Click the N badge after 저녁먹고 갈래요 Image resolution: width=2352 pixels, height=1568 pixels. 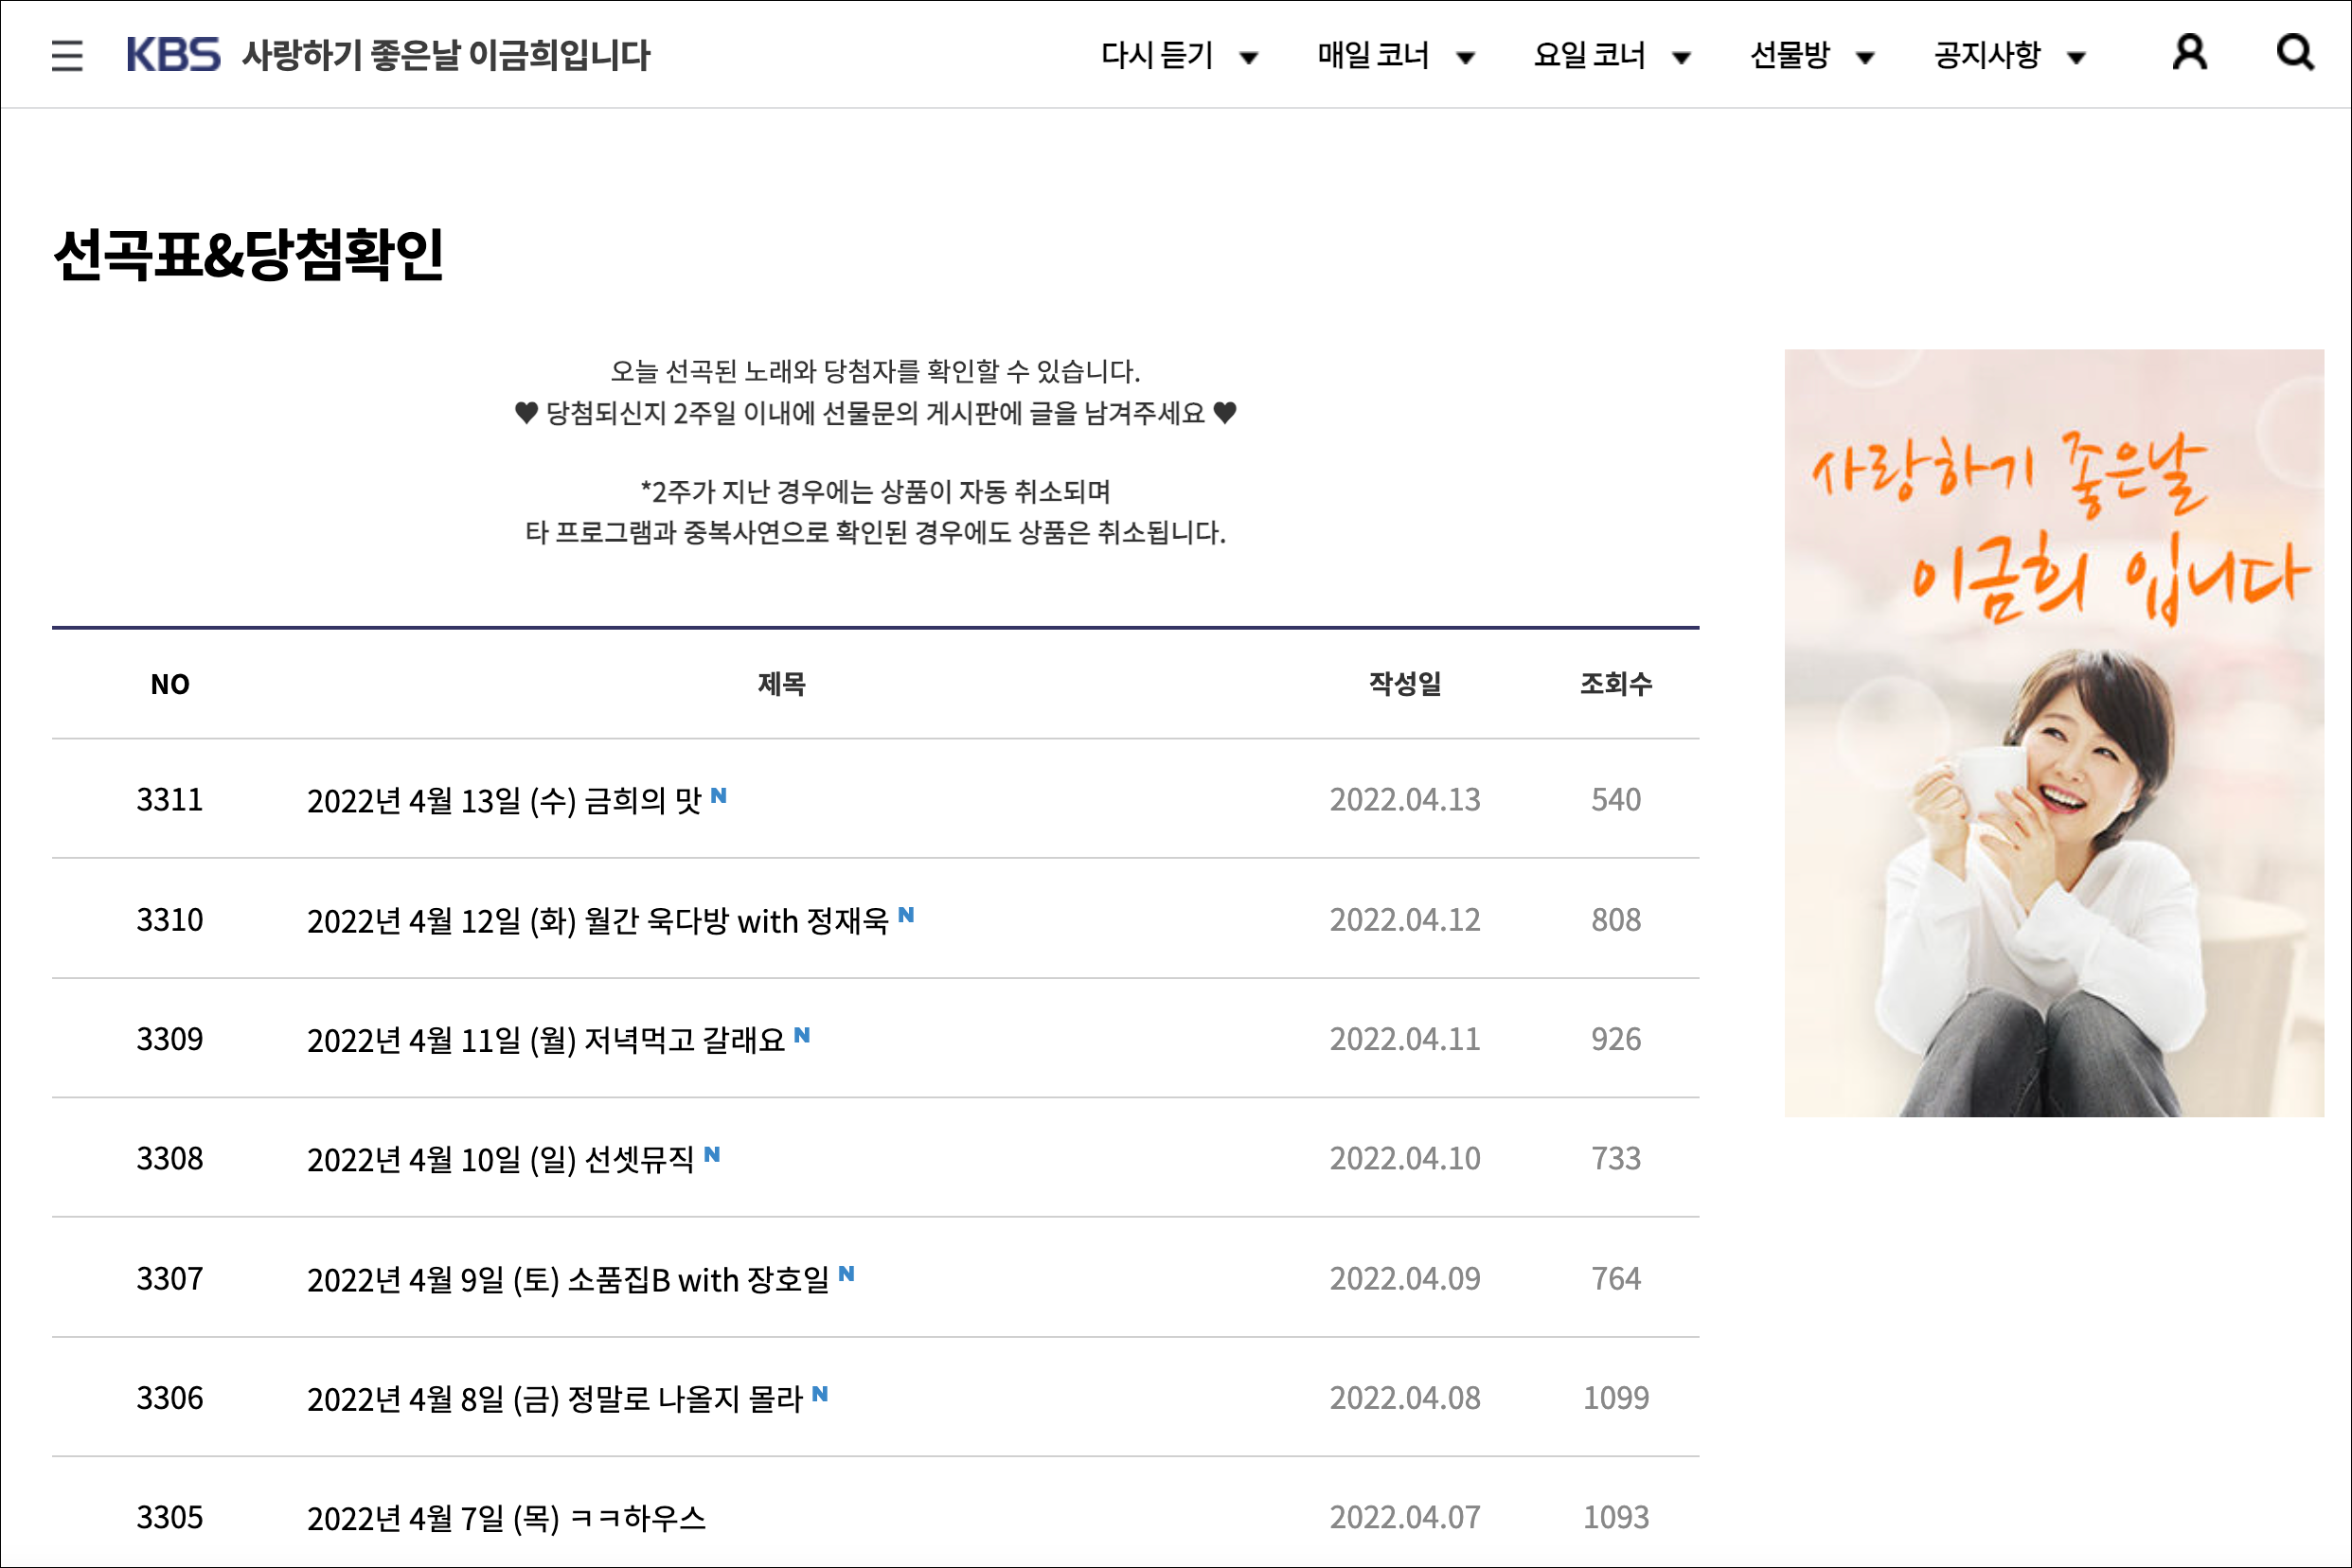(x=802, y=1035)
